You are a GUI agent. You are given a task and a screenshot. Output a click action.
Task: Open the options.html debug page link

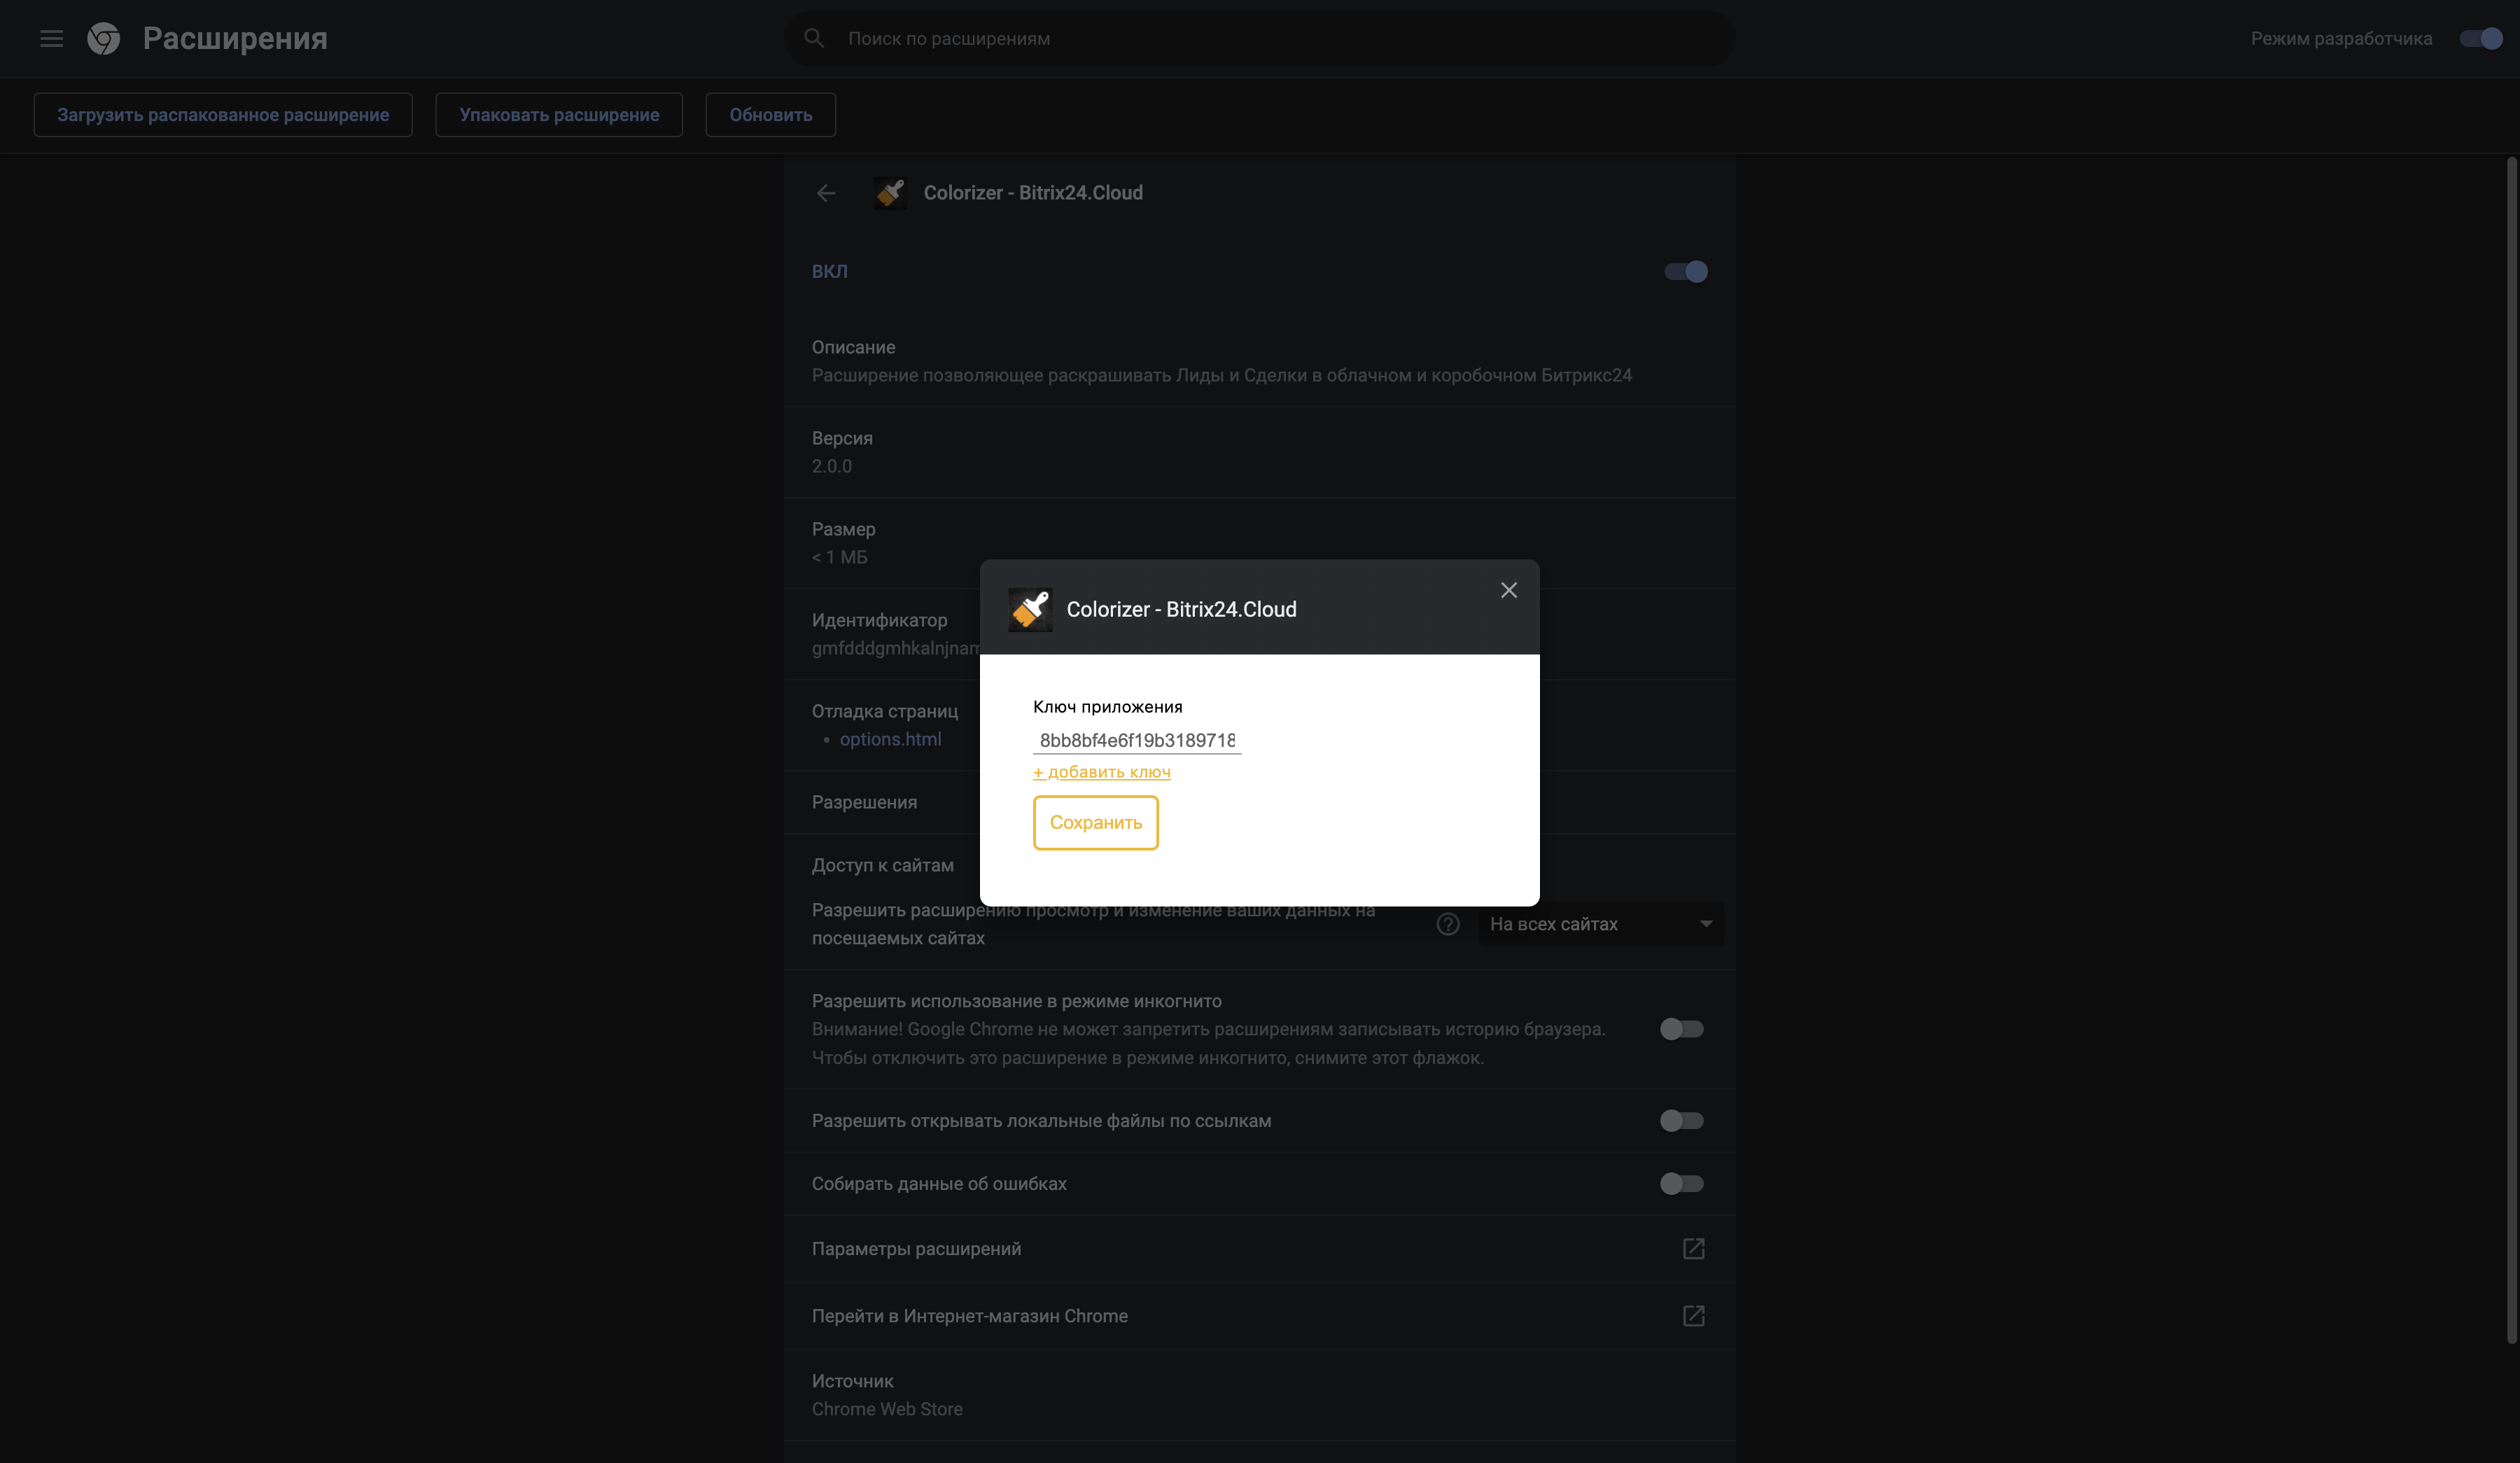click(x=891, y=738)
